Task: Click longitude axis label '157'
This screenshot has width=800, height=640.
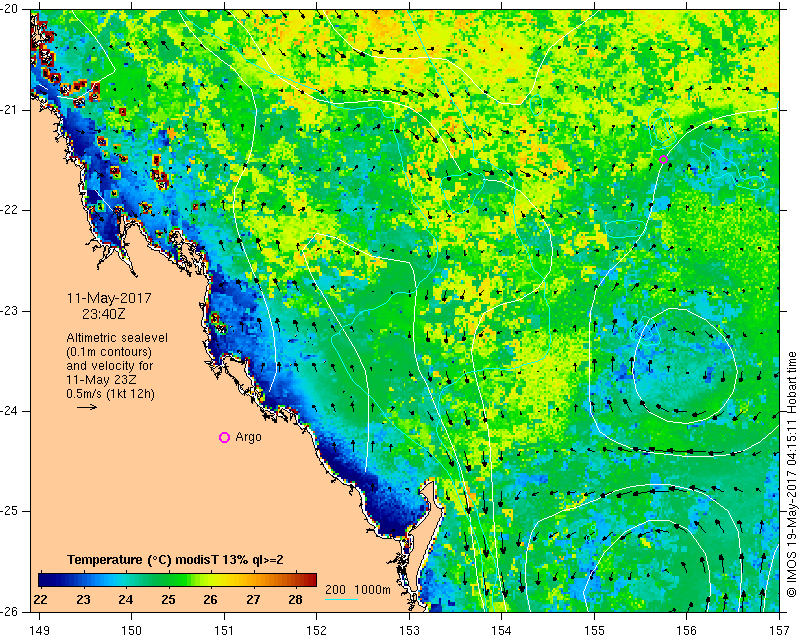Action: (x=780, y=631)
